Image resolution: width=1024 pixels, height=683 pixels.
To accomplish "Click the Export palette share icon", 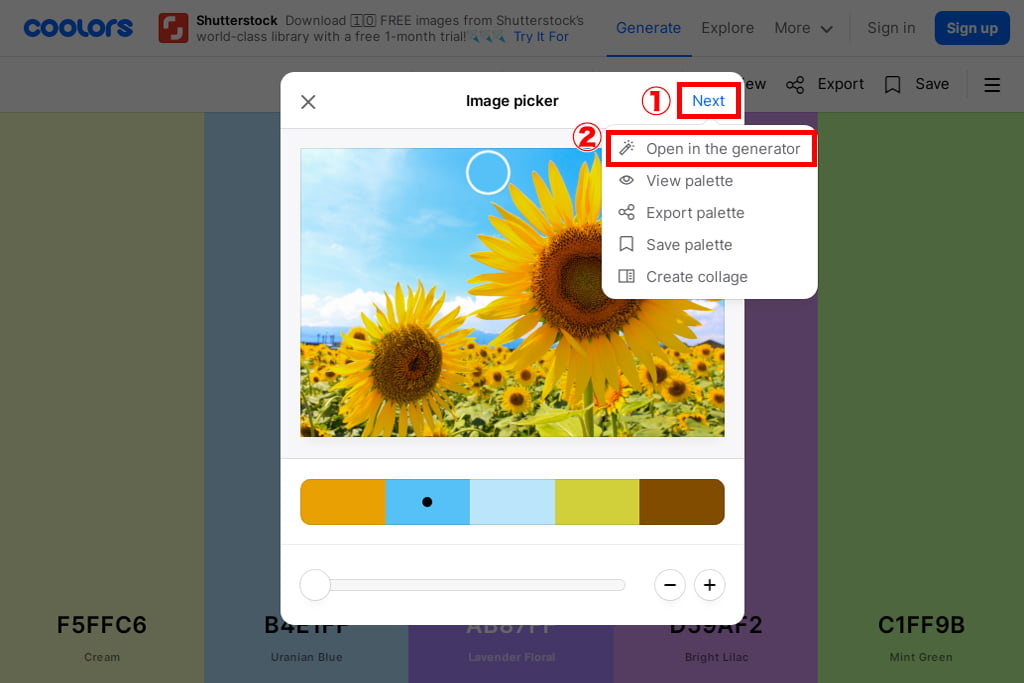I will [627, 213].
